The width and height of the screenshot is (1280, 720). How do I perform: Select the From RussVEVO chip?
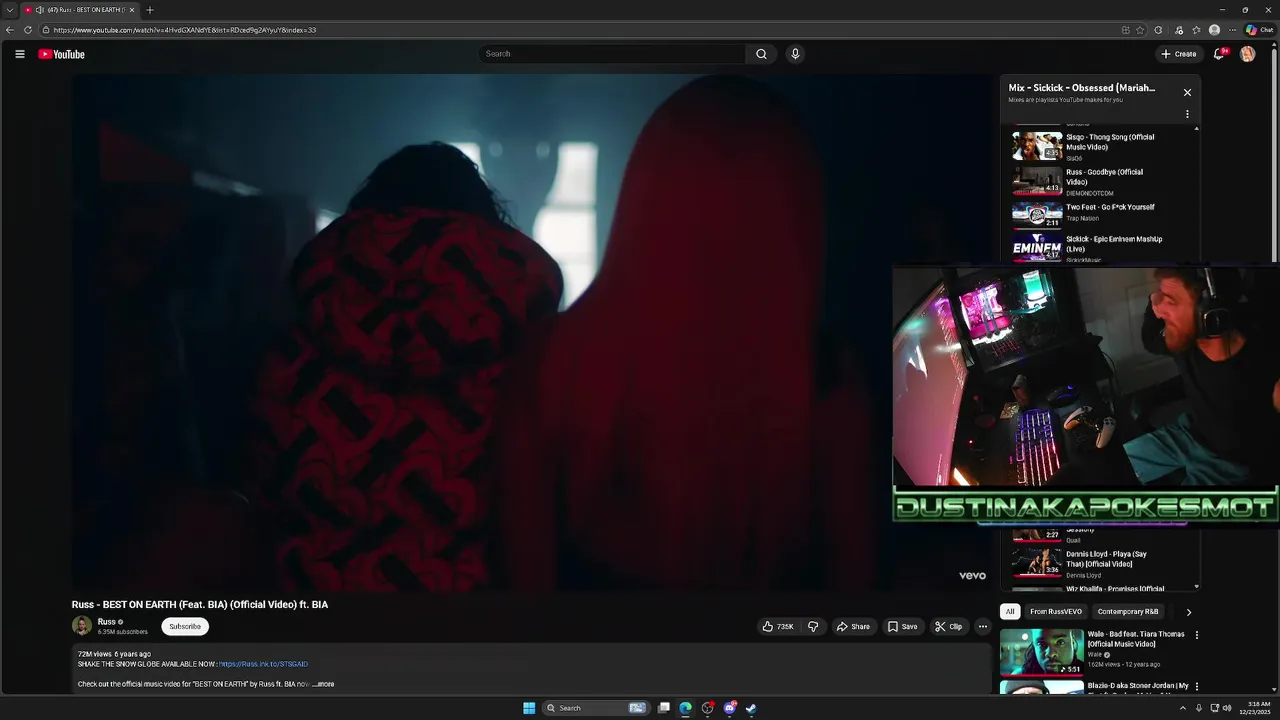[x=1056, y=612]
